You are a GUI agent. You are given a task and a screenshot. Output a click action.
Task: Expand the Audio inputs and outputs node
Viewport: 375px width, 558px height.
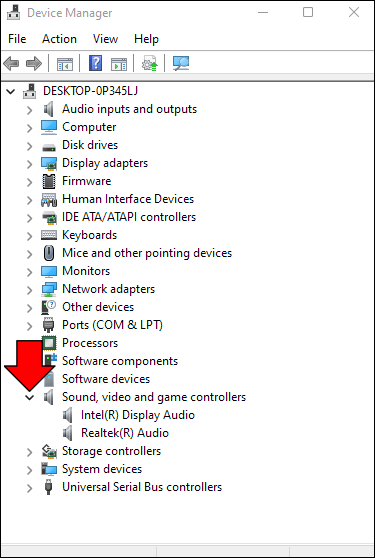click(30, 110)
